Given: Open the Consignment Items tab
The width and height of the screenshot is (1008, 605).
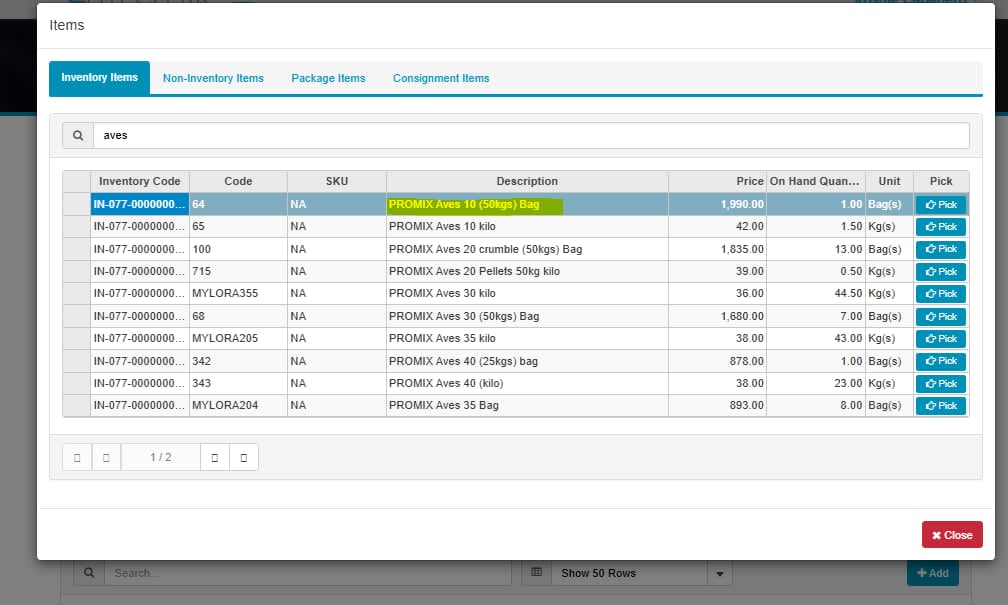Looking at the screenshot, I should pos(441,78).
